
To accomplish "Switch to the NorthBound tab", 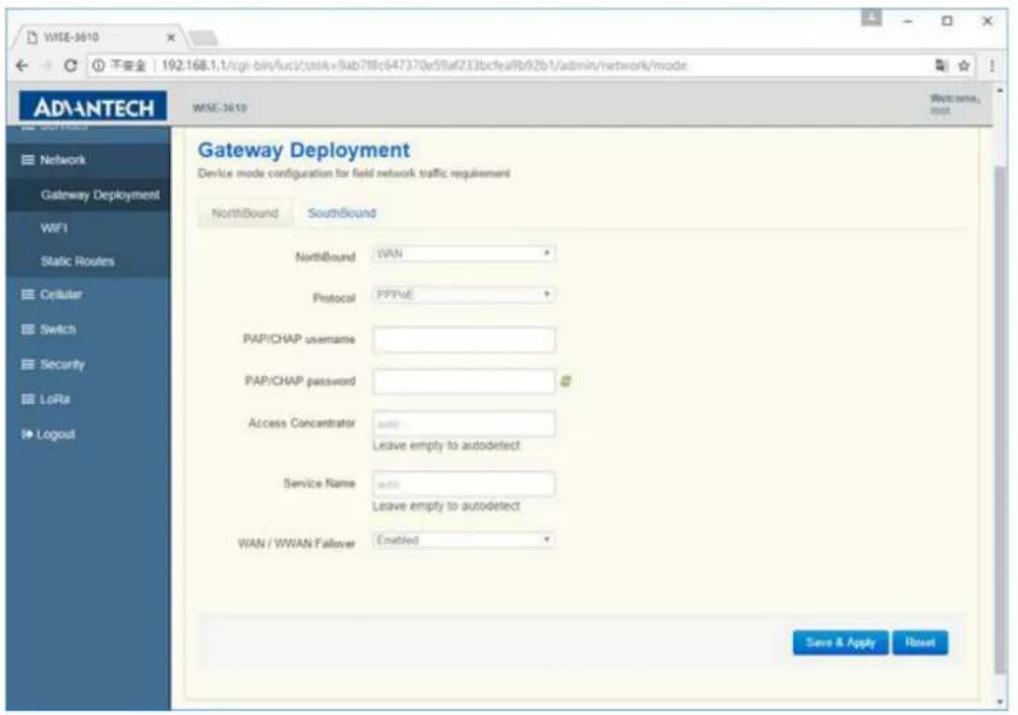I will click(245, 213).
